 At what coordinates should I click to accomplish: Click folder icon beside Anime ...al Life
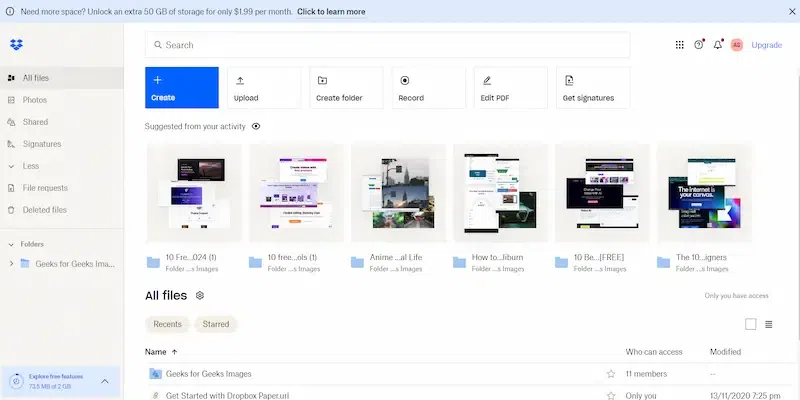coord(357,262)
